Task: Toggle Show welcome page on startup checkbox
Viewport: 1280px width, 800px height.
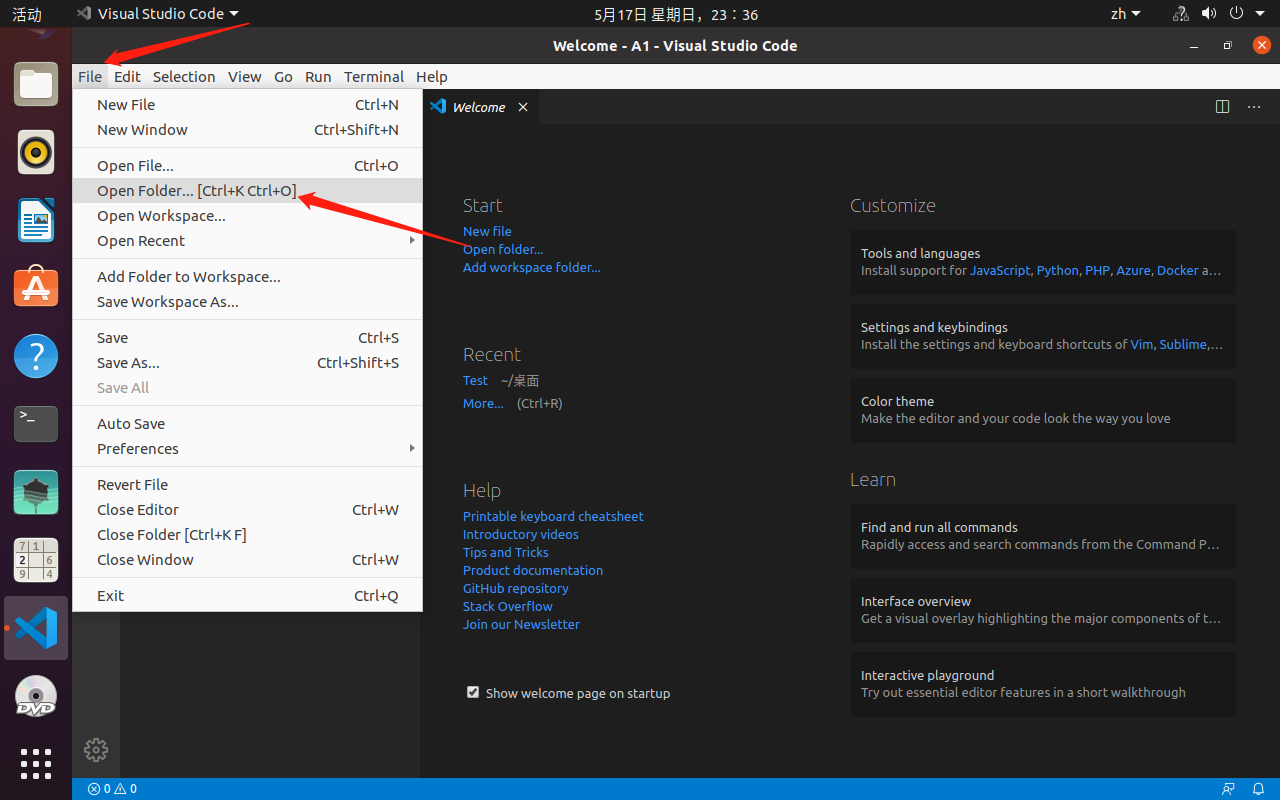Action: (x=473, y=692)
